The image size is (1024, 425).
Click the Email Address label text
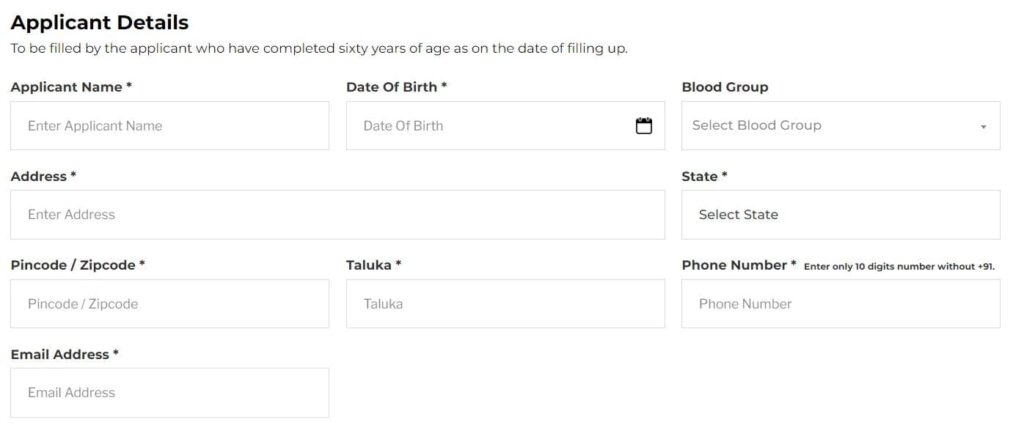click(60, 354)
